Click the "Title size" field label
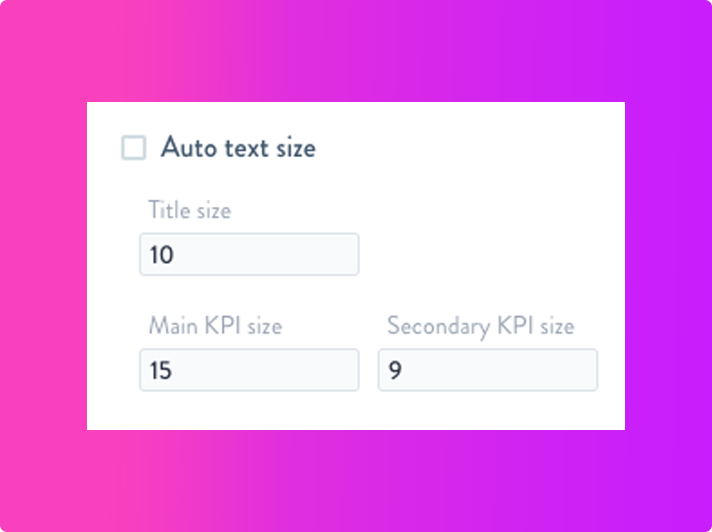The height and width of the screenshot is (532, 712). click(189, 211)
